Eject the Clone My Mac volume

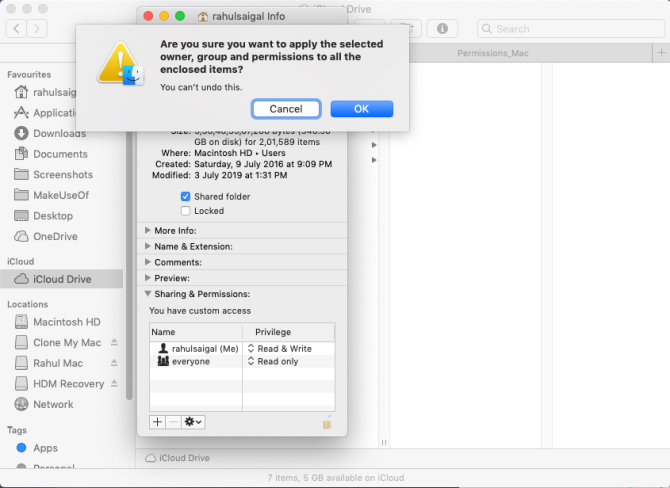click(x=114, y=343)
